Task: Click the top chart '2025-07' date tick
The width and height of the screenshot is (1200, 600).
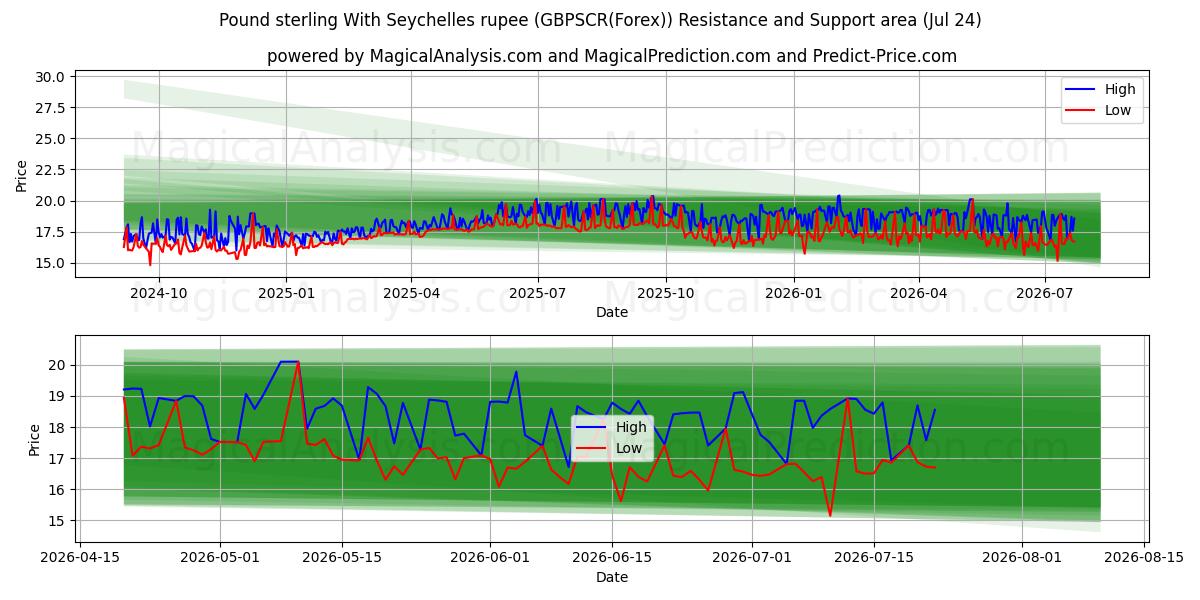Action: click(x=537, y=293)
